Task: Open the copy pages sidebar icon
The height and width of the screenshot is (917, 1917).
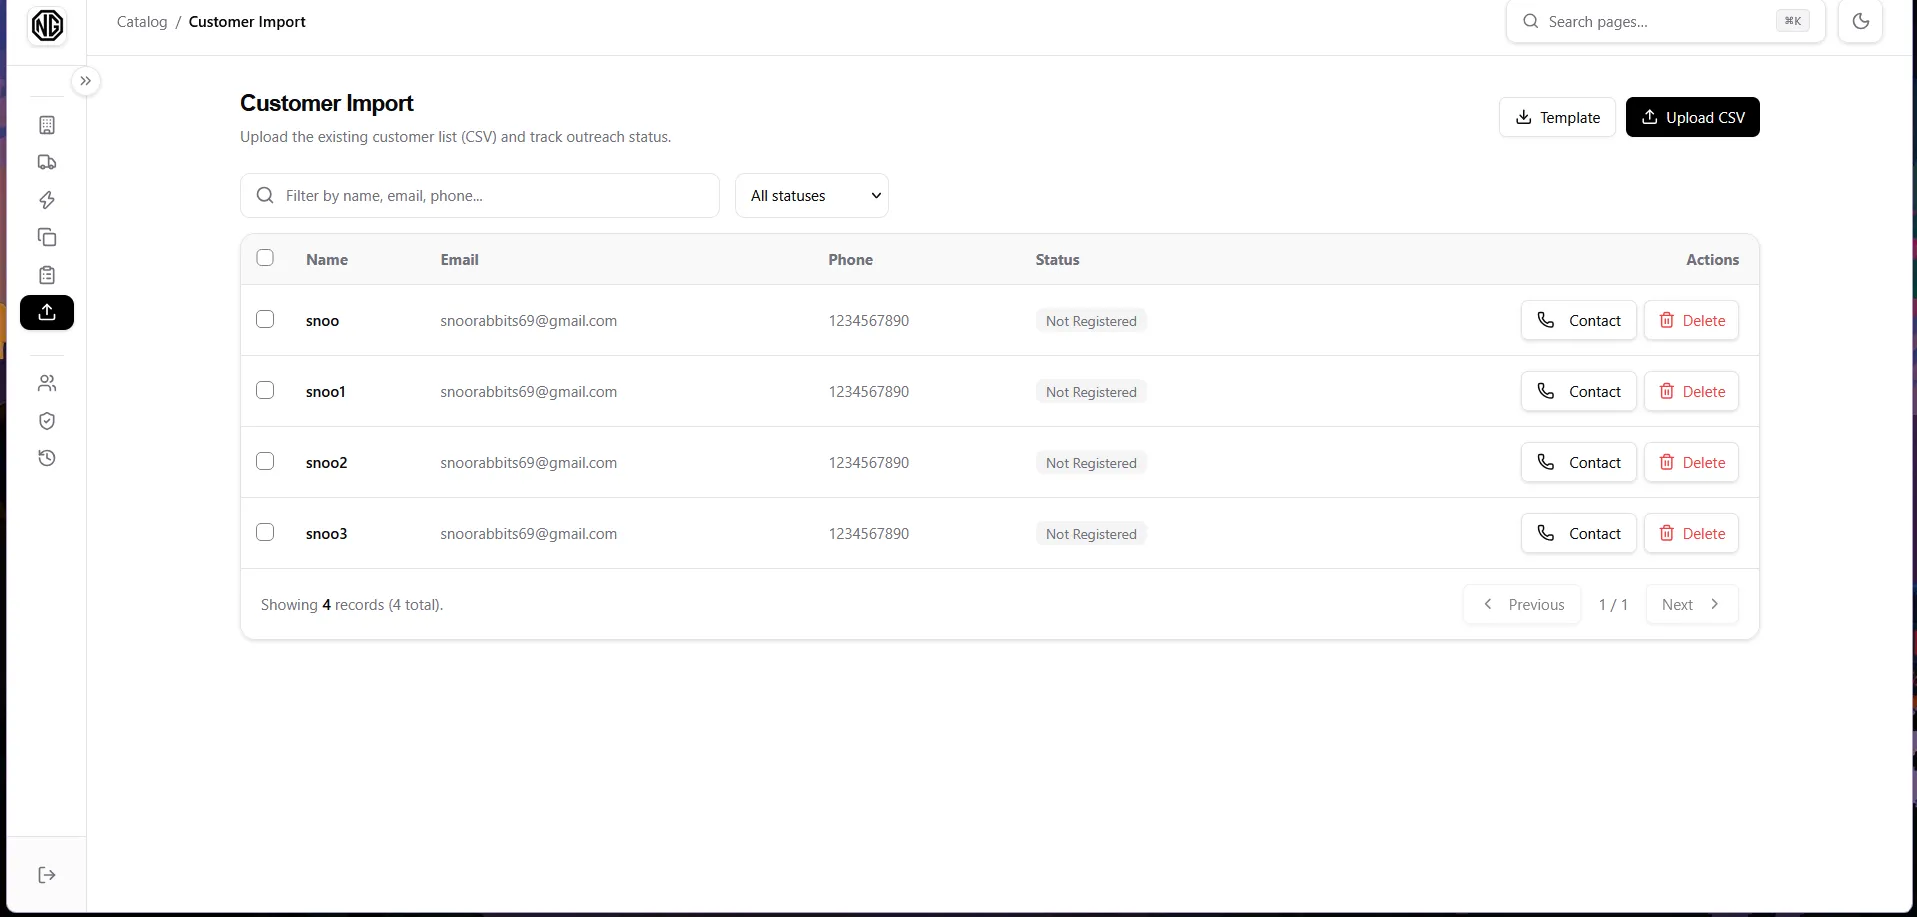Action: point(47,237)
